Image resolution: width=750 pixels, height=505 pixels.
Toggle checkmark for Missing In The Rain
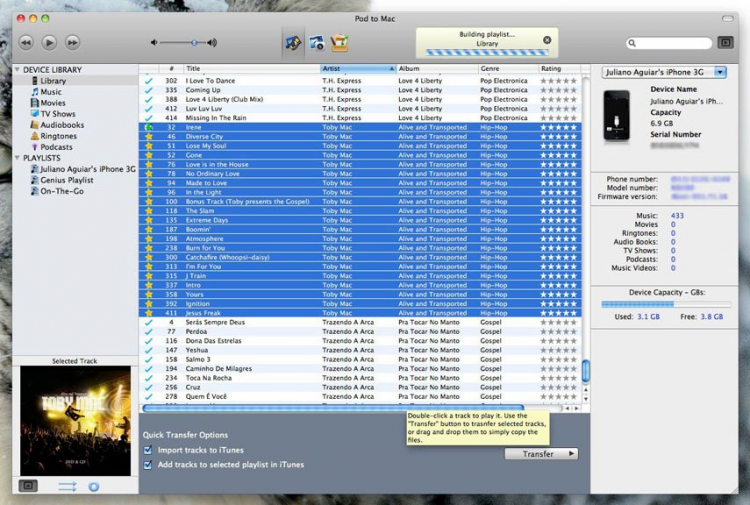pos(149,118)
